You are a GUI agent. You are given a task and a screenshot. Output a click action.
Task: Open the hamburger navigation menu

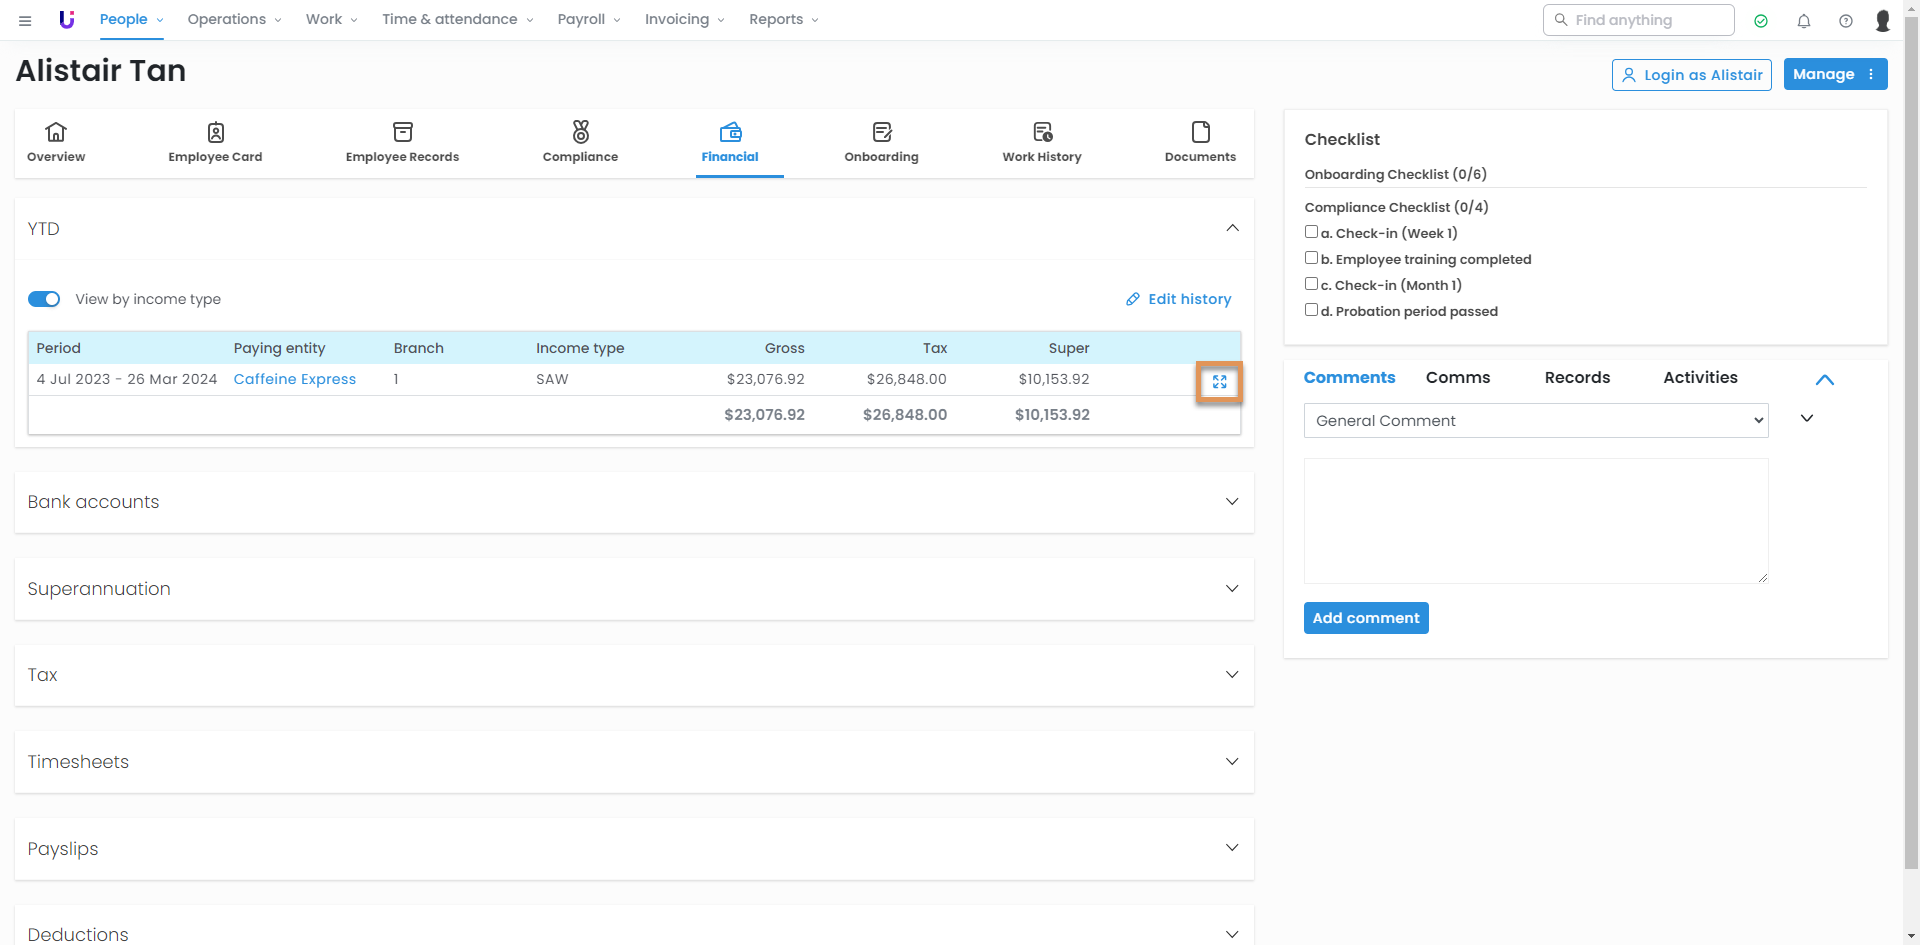[25, 20]
